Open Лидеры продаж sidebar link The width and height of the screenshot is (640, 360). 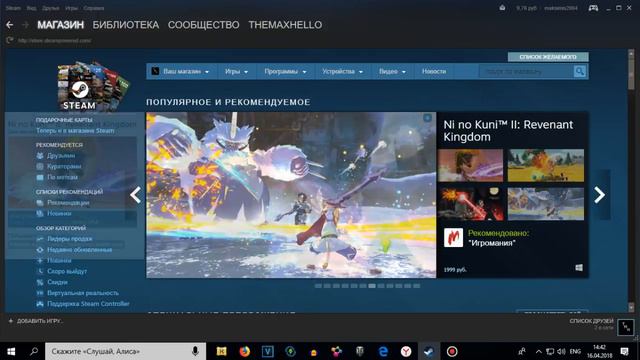69,239
